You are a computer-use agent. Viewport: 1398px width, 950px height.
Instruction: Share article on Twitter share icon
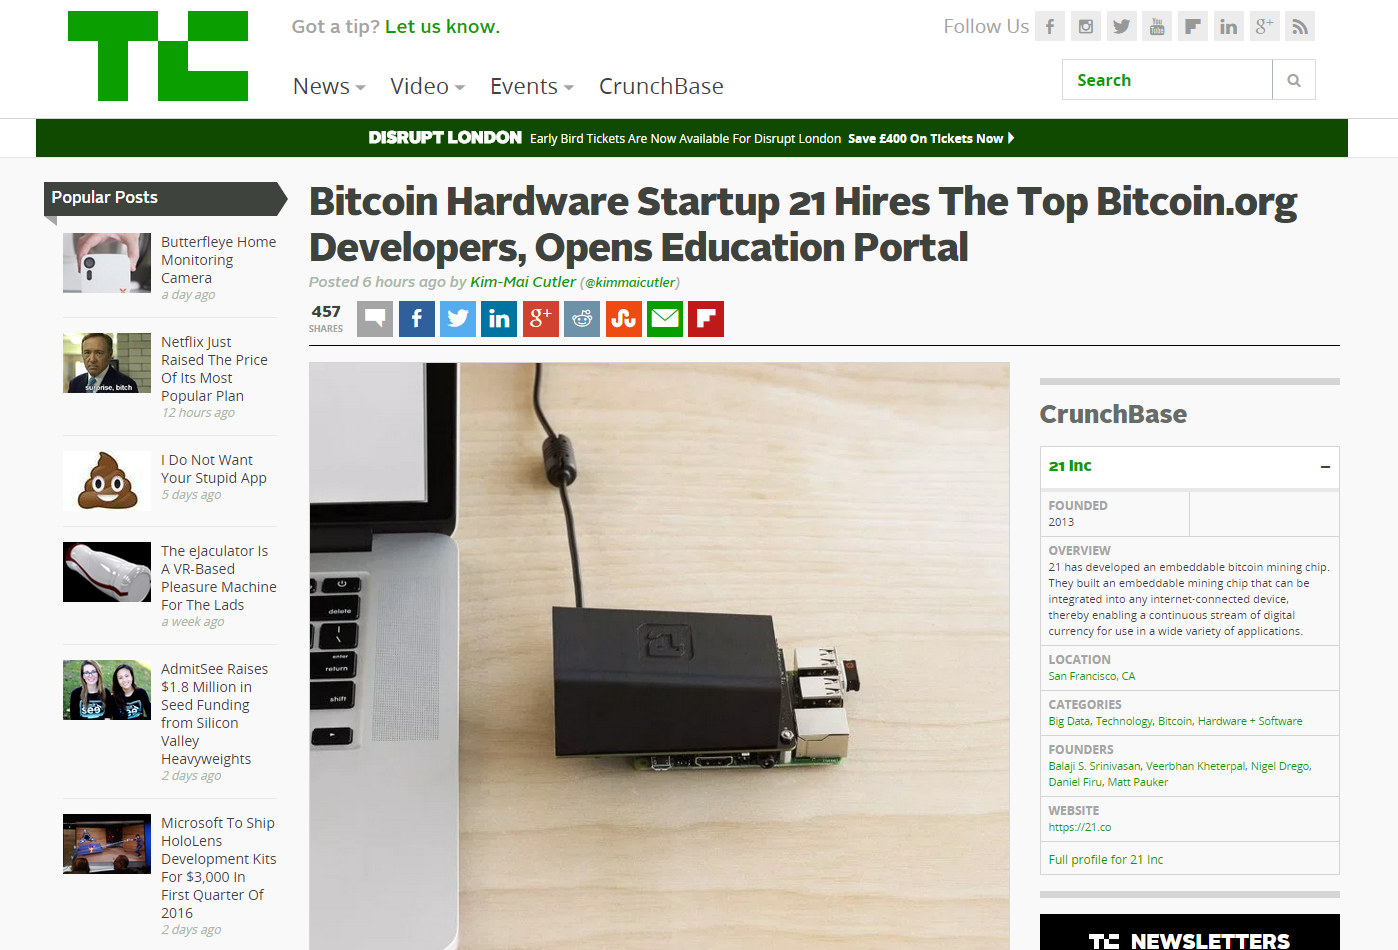458,319
